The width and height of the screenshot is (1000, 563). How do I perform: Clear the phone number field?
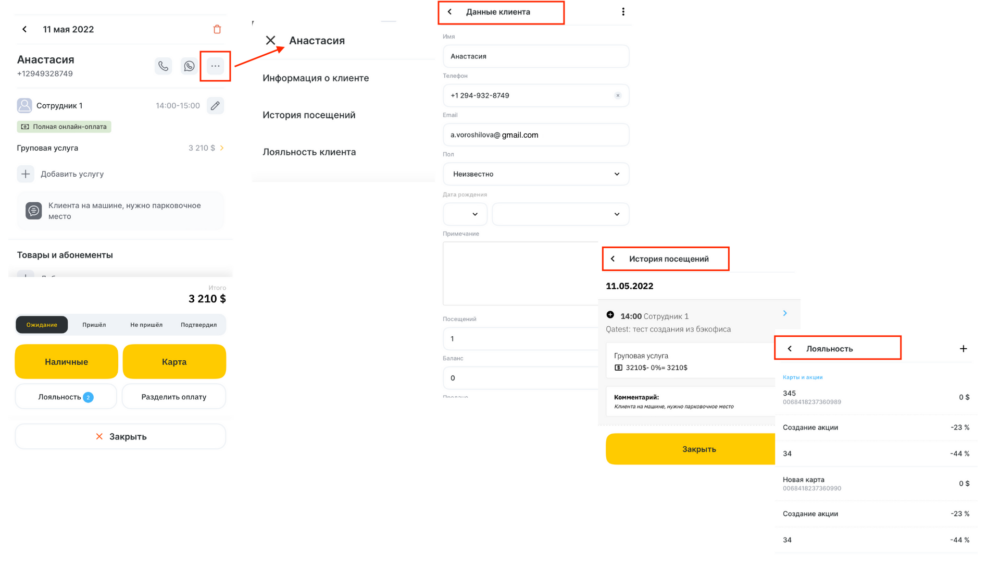(x=617, y=96)
